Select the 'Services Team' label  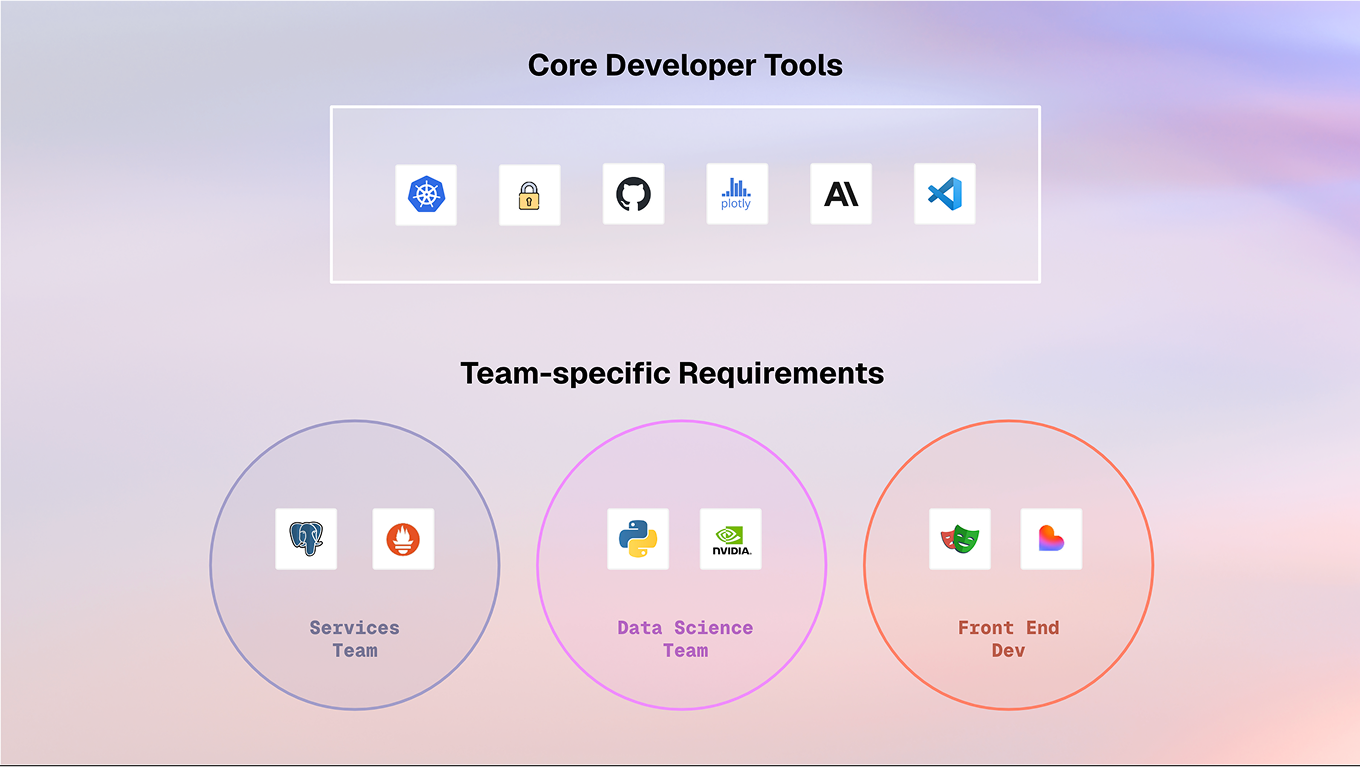(355, 639)
